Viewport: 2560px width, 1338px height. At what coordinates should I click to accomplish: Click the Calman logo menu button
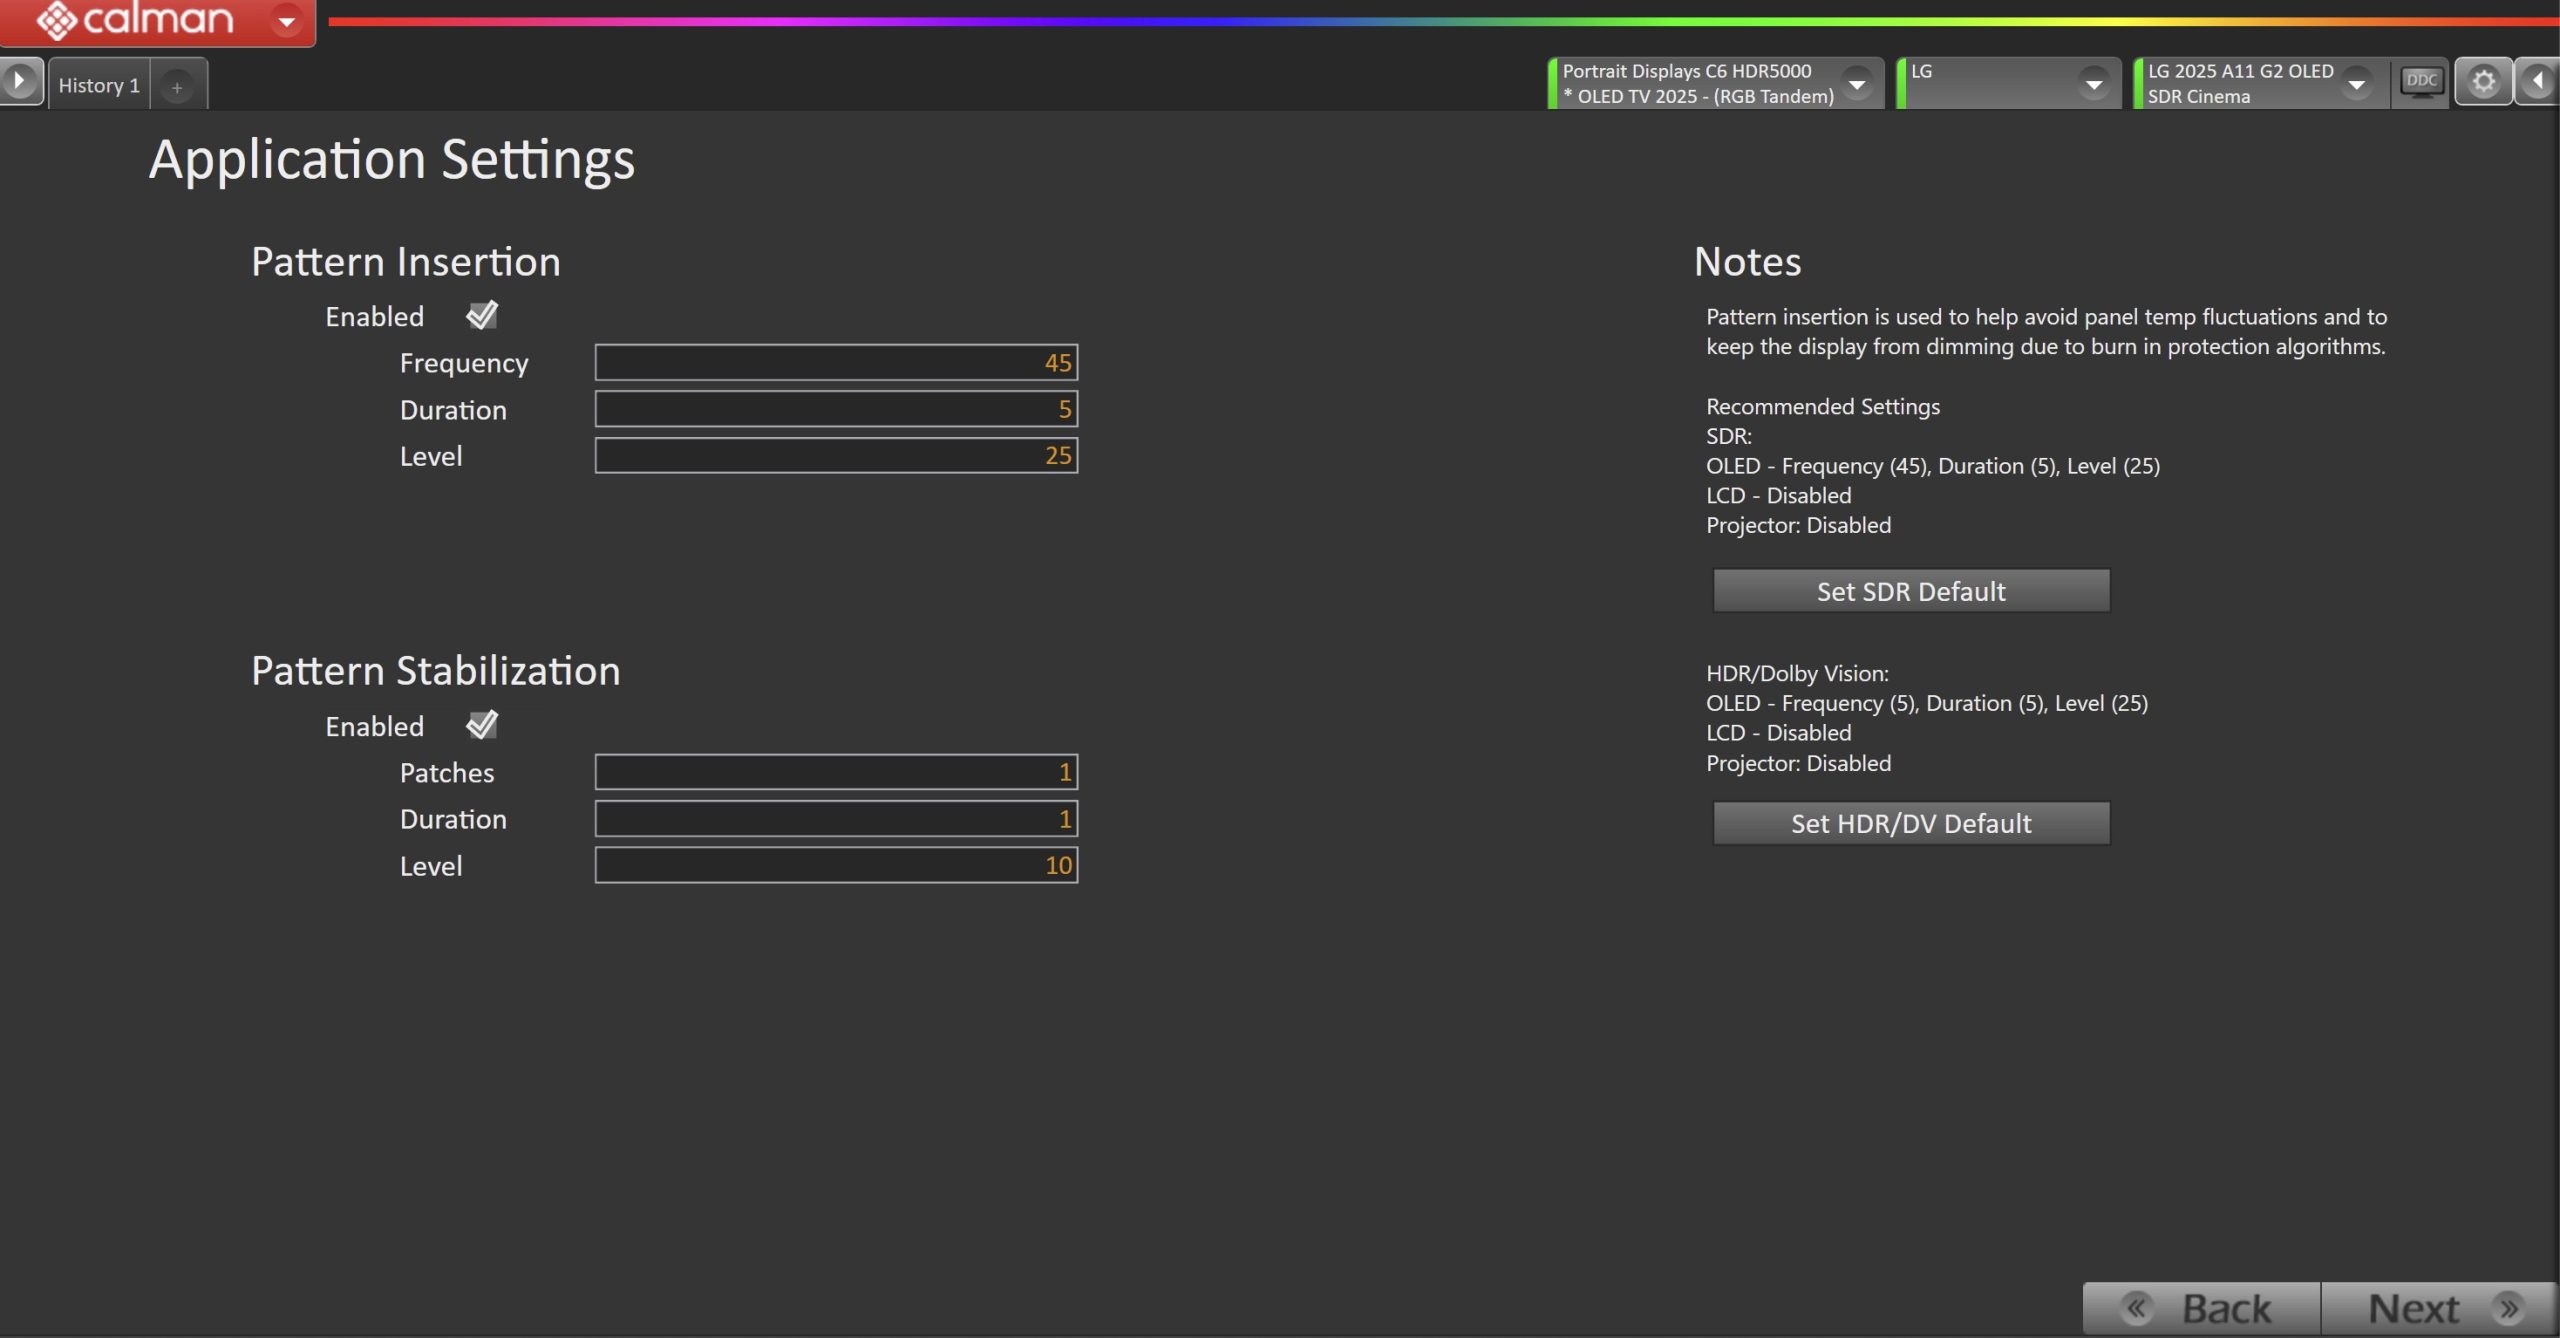point(135,20)
